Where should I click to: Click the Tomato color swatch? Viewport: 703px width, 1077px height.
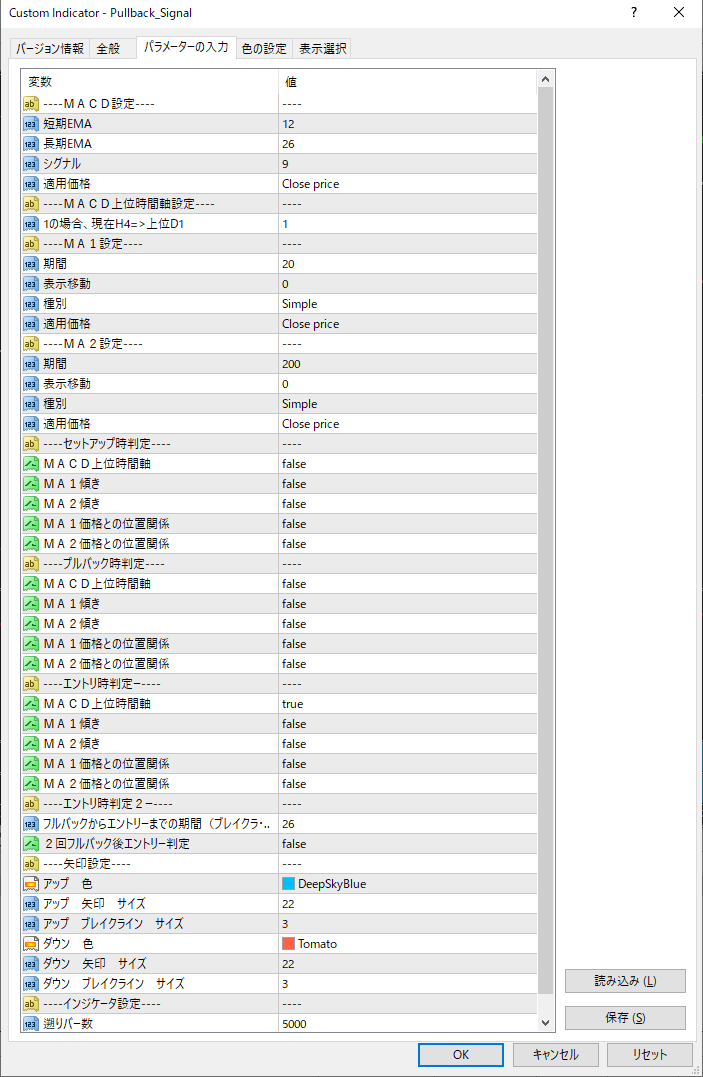[289, 944]
